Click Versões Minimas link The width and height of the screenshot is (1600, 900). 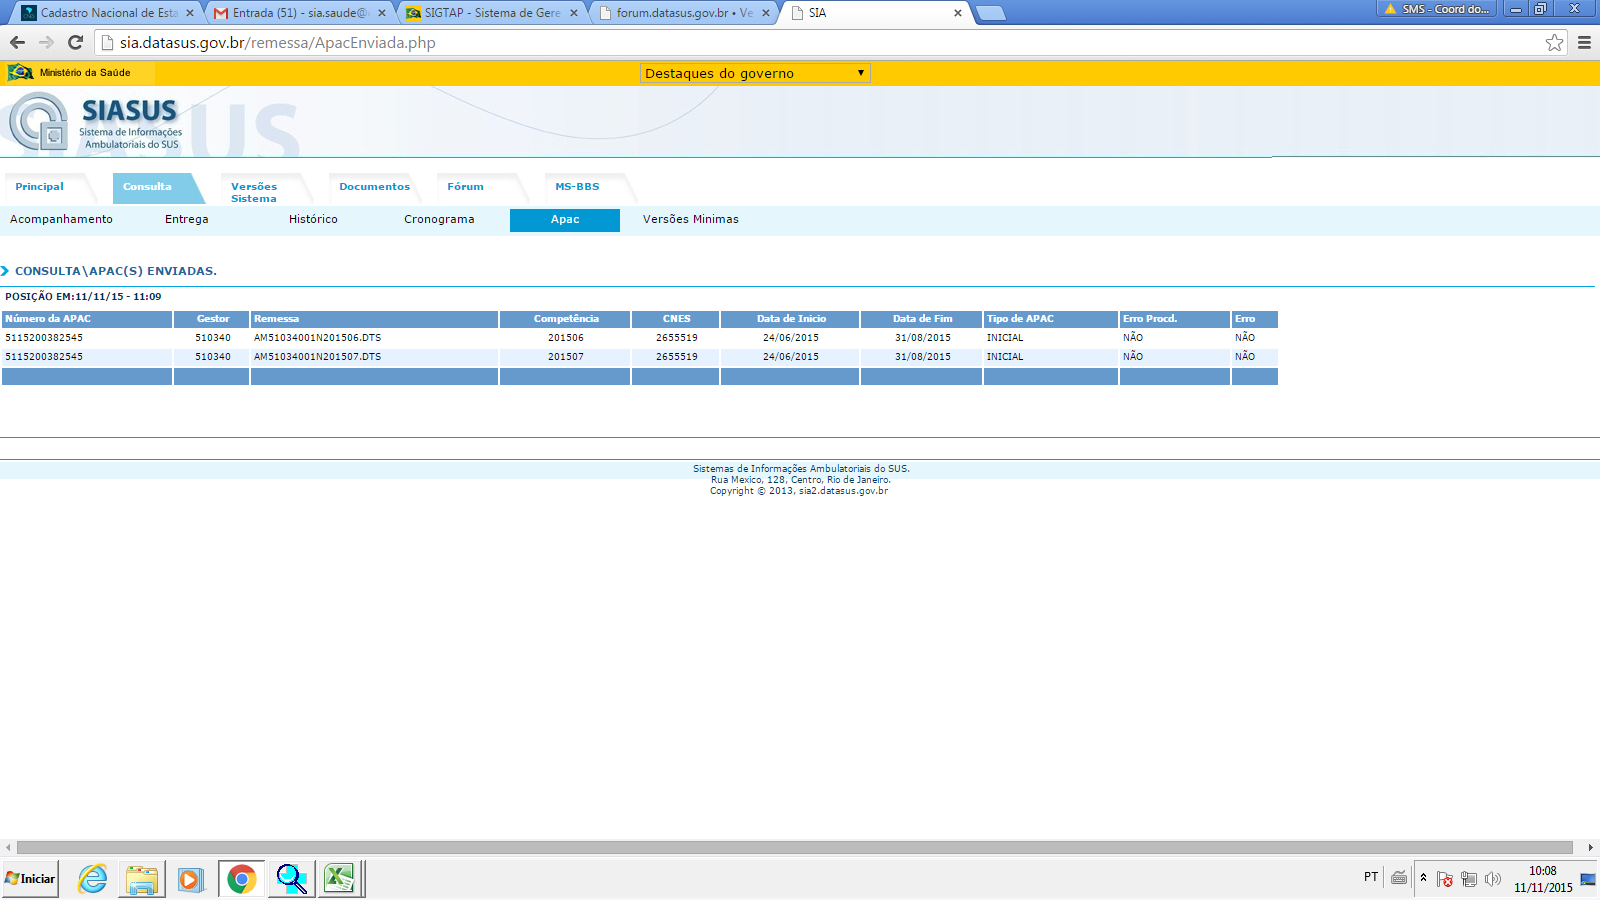690,219
